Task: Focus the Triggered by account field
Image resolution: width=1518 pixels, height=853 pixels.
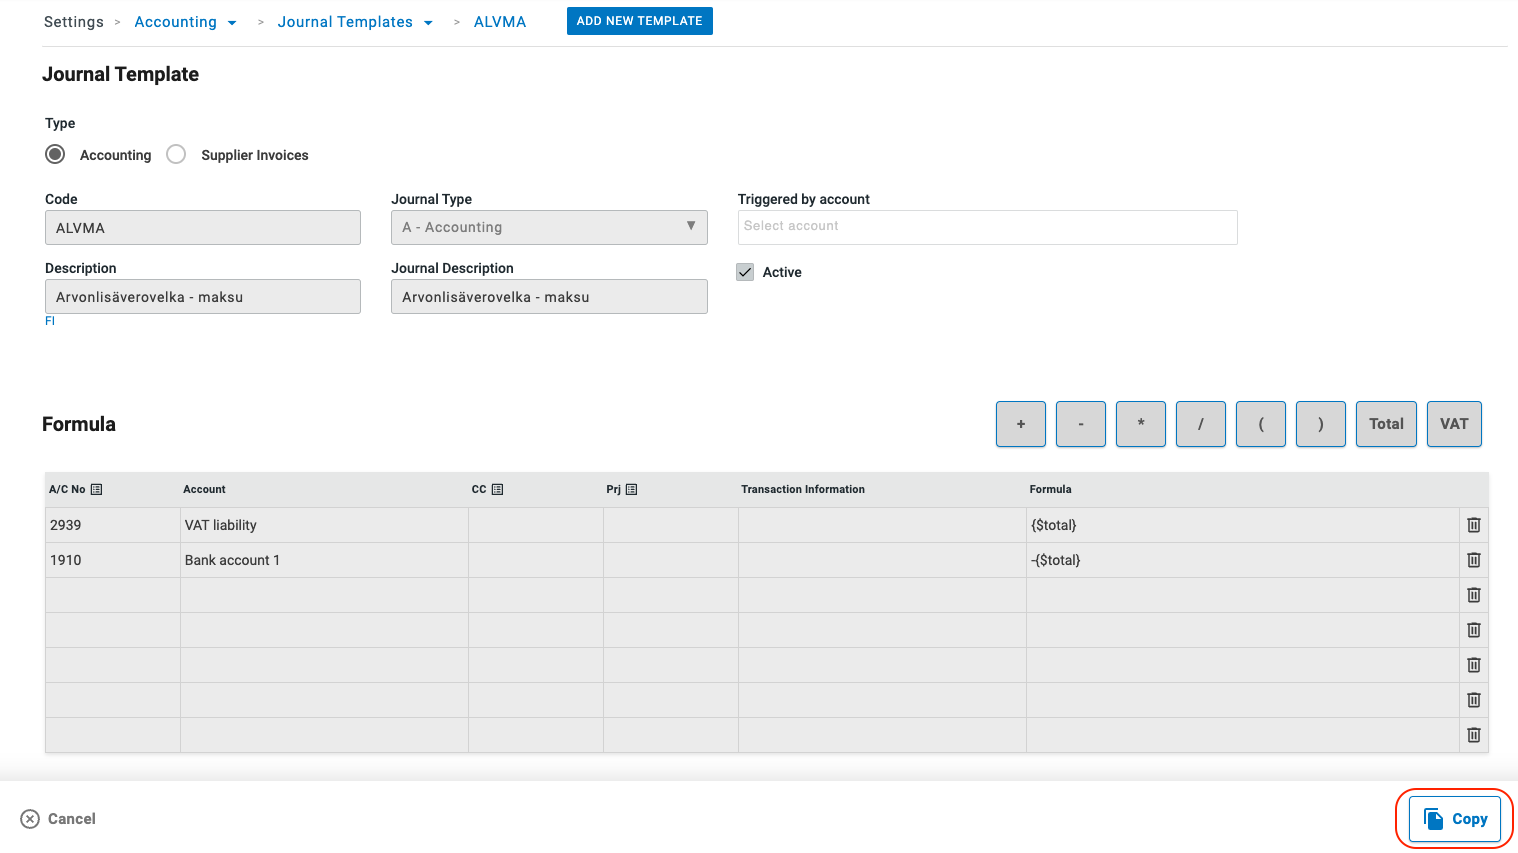Action: (987, 227)
